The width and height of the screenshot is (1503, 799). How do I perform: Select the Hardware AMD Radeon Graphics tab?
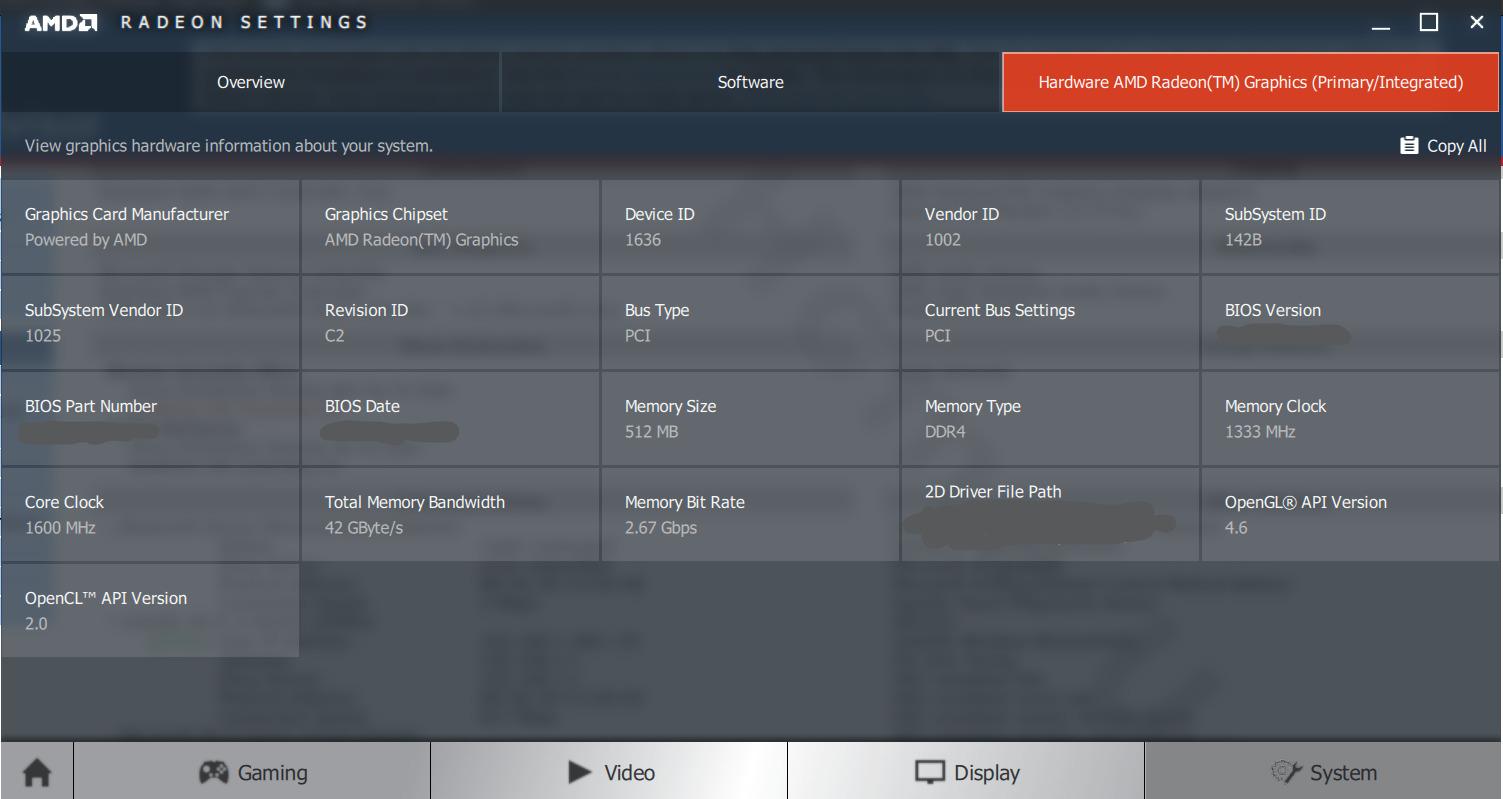1251,82
